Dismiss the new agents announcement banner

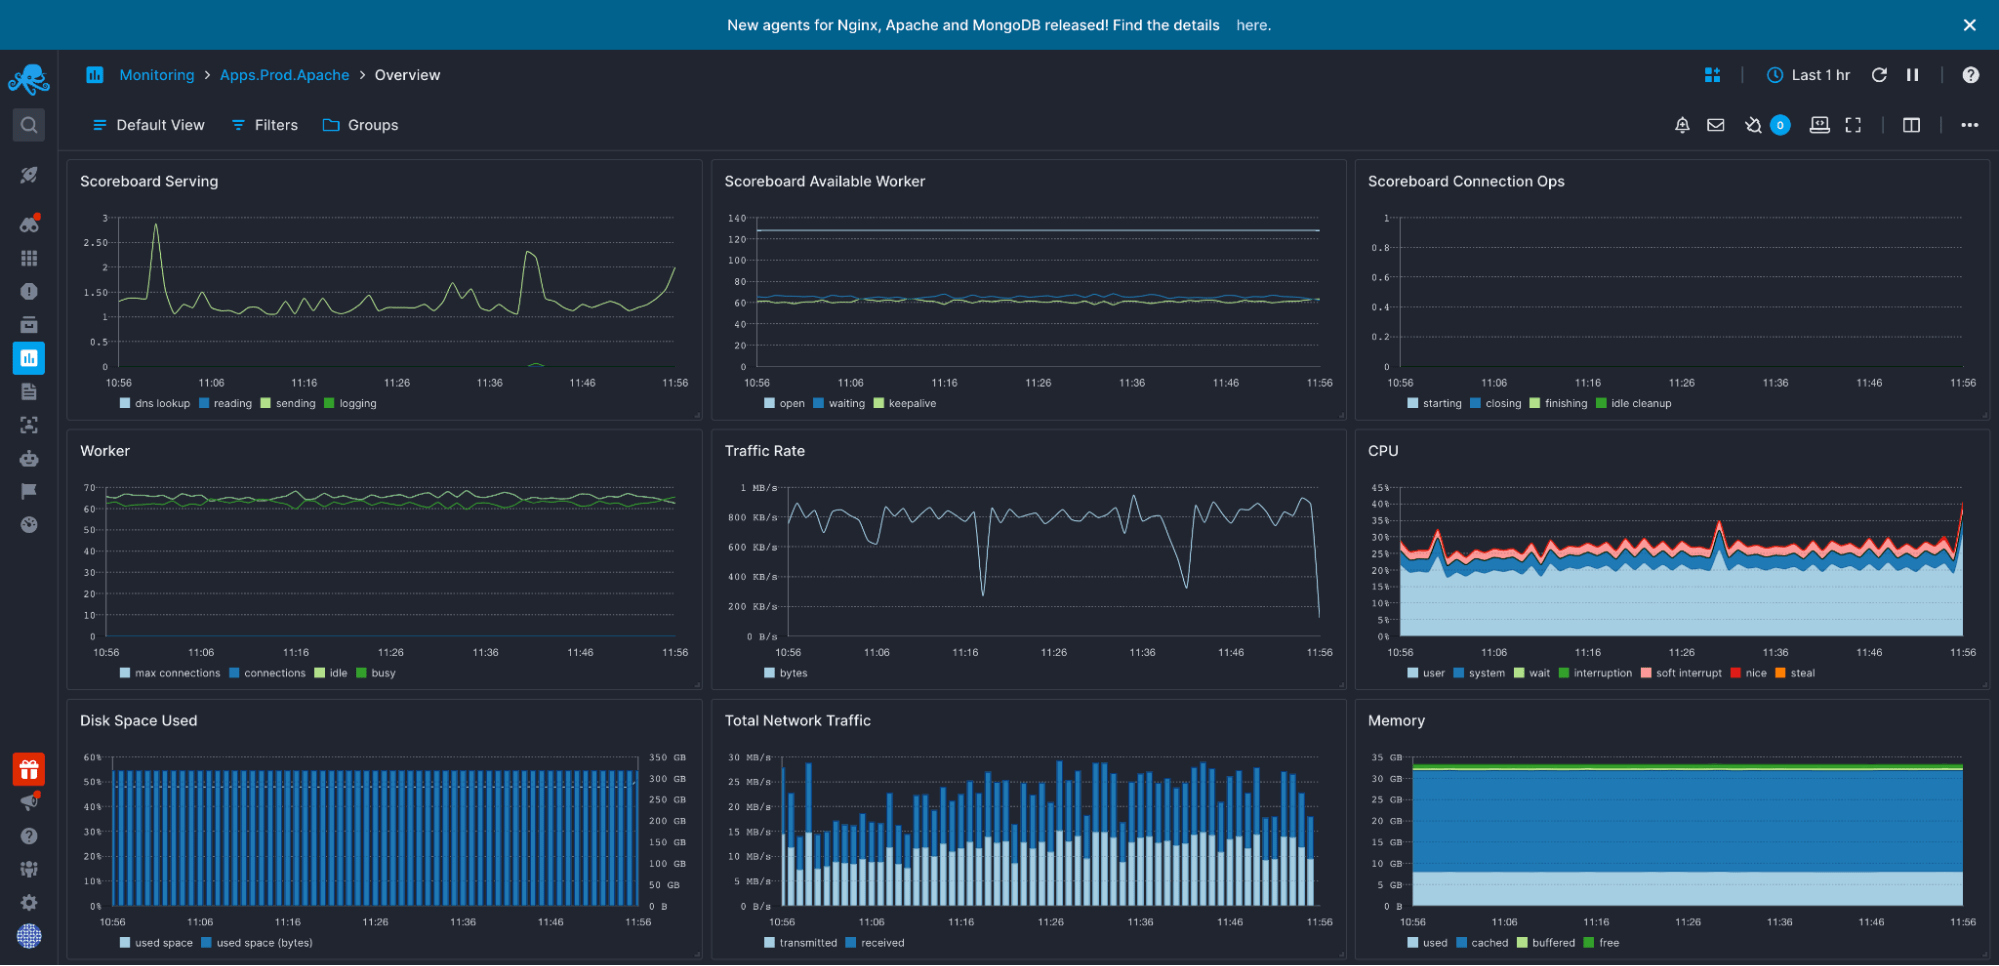tap(1969, 25)
